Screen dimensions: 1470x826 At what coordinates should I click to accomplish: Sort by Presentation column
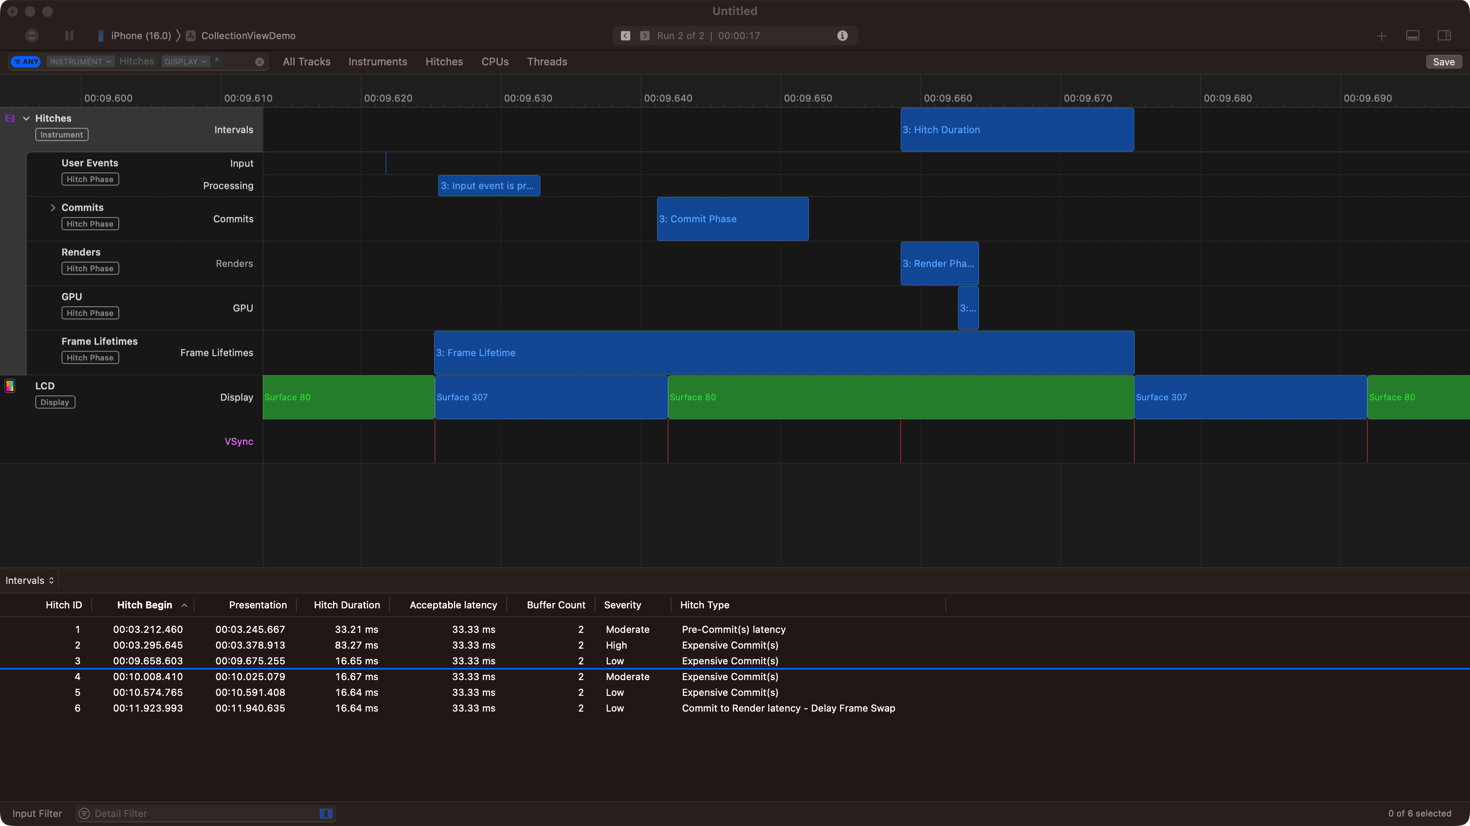257,605
